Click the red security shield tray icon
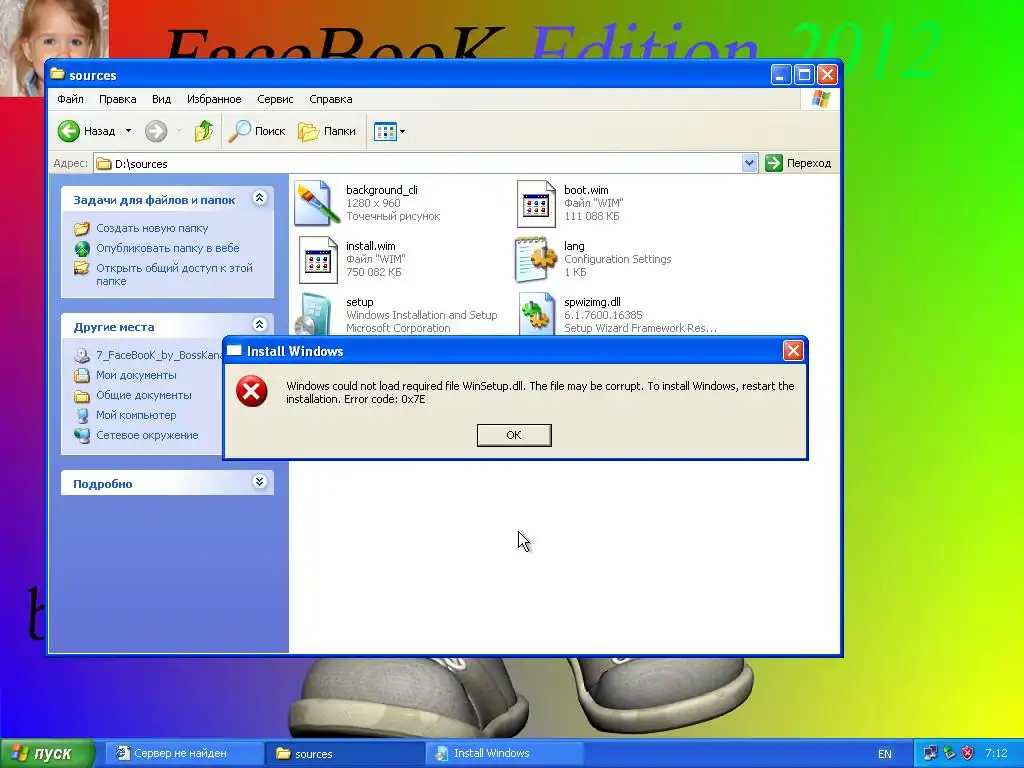This screenshot has height=768, width=1024. point(968,754)
